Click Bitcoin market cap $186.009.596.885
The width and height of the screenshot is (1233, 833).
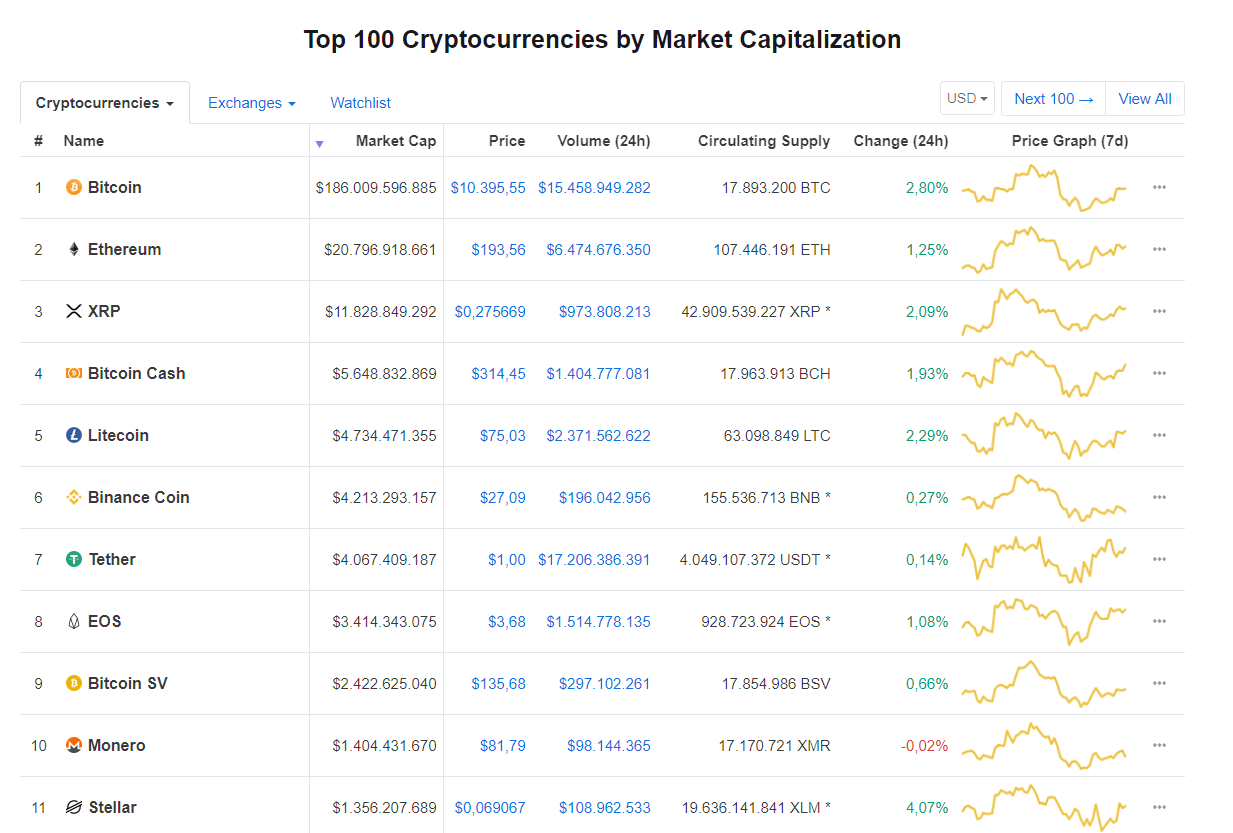tap(376, 187)
